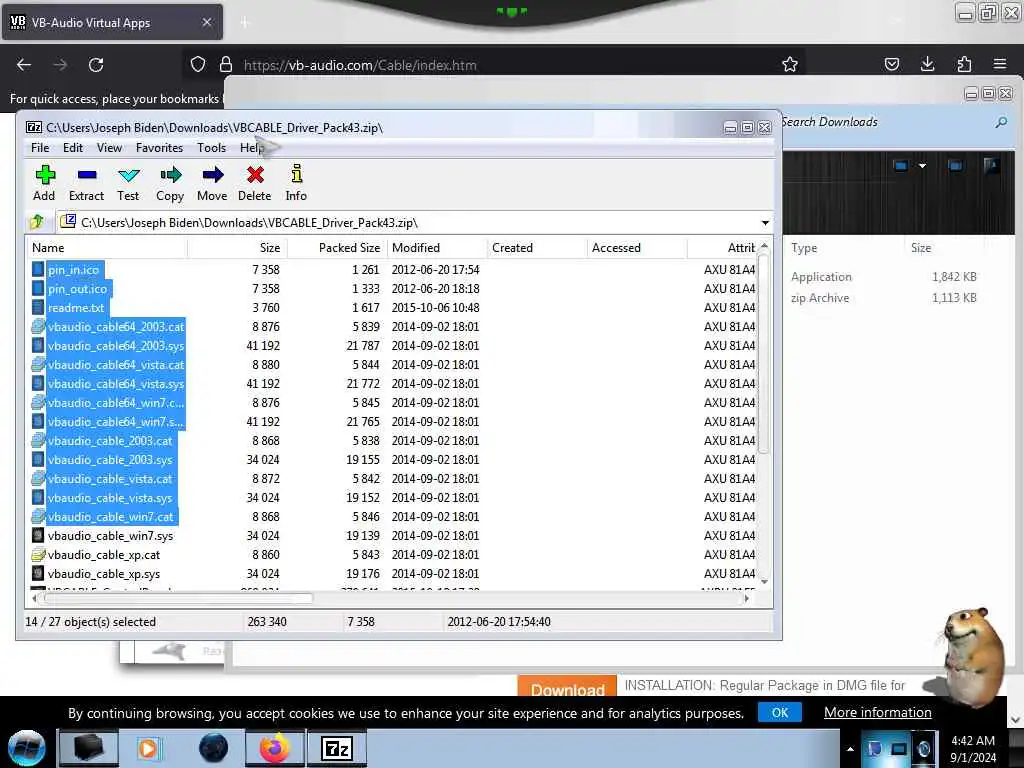1024x768 pixels.
Task: Open the View menu in 7-Zip
Action: (109, 148)
